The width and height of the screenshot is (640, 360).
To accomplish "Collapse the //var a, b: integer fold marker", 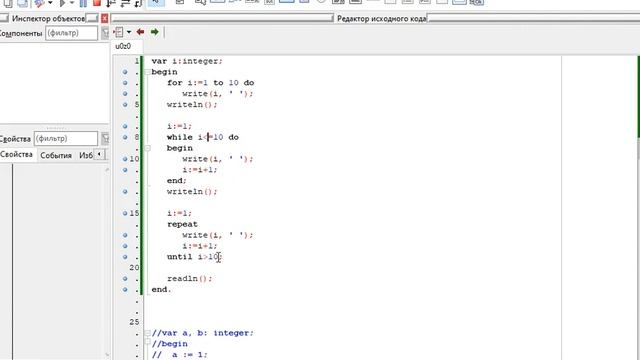I will (x=147, y=333).
